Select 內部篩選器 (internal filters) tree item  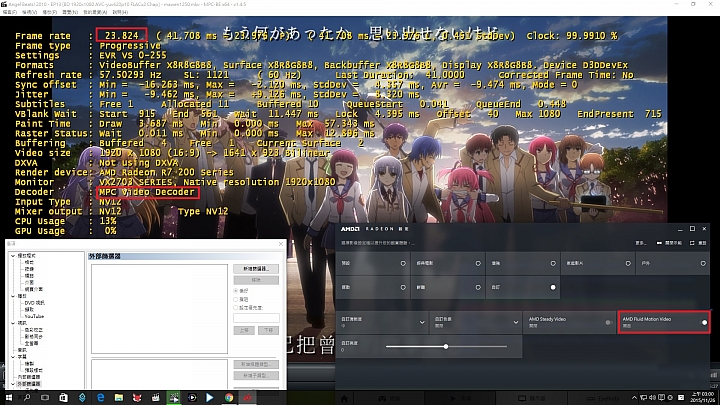pos(29,377)
